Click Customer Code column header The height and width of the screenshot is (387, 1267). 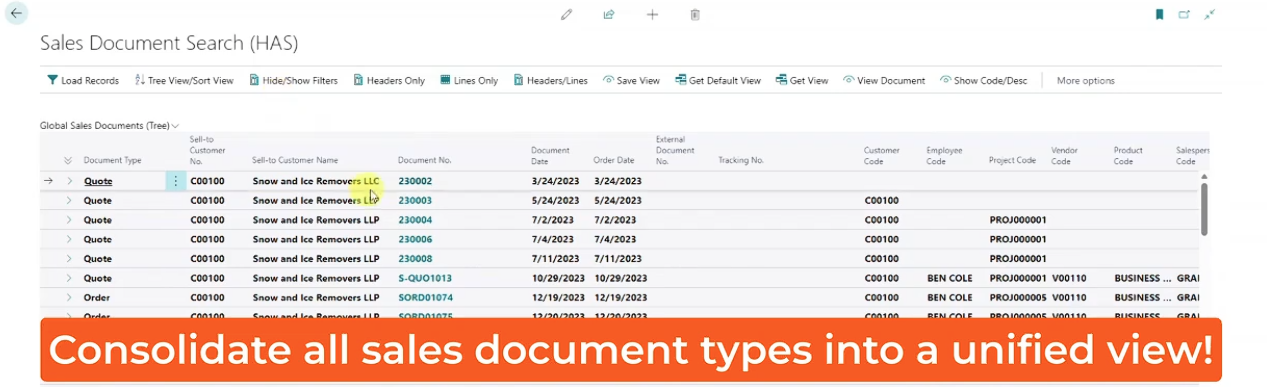(883, 155)
